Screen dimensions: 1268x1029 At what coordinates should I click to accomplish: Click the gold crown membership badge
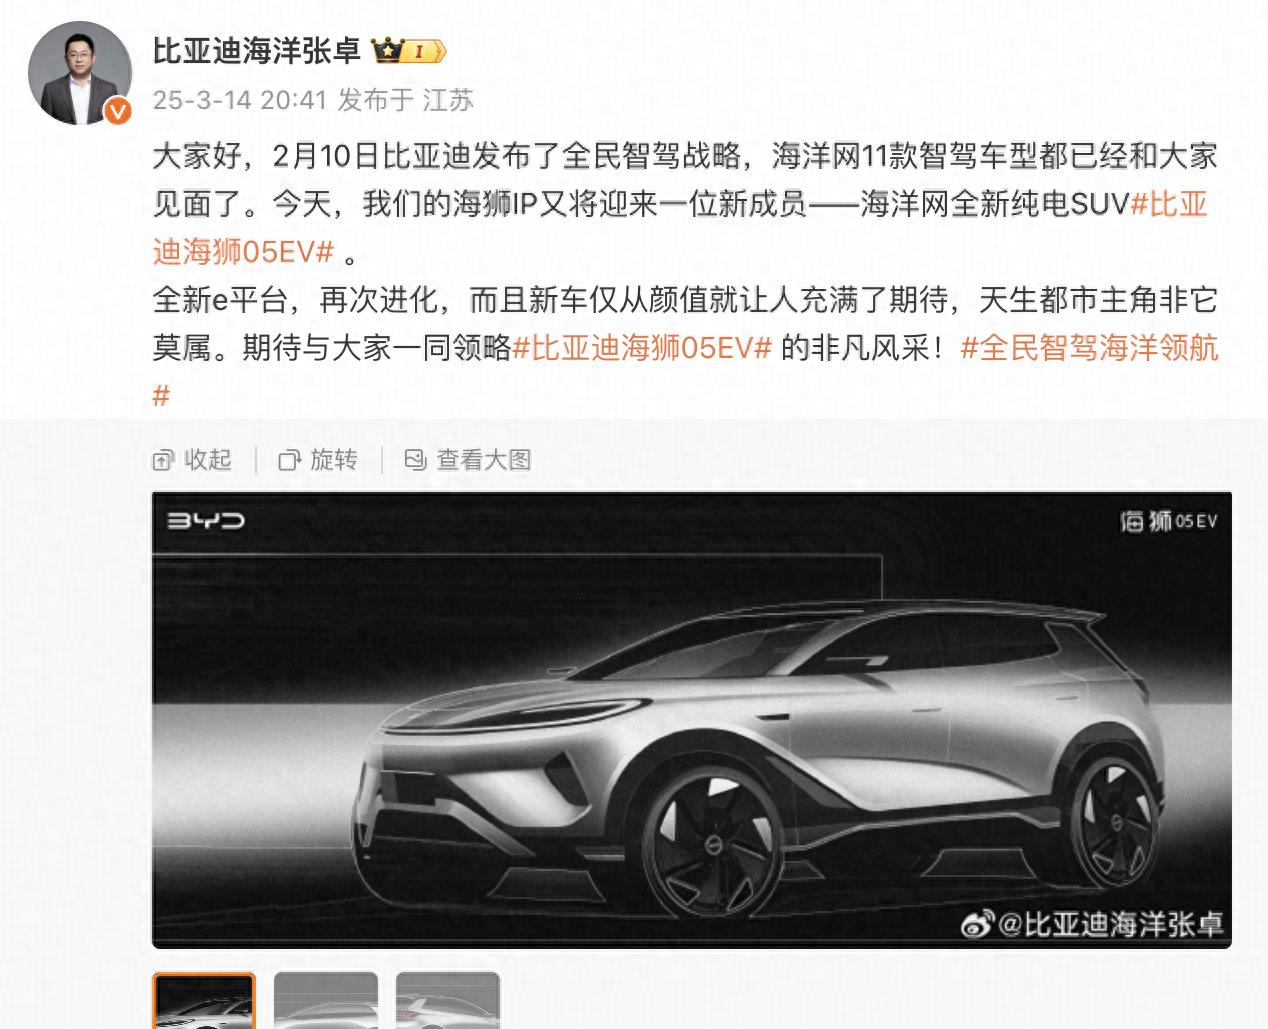click(x=408, y=51)
